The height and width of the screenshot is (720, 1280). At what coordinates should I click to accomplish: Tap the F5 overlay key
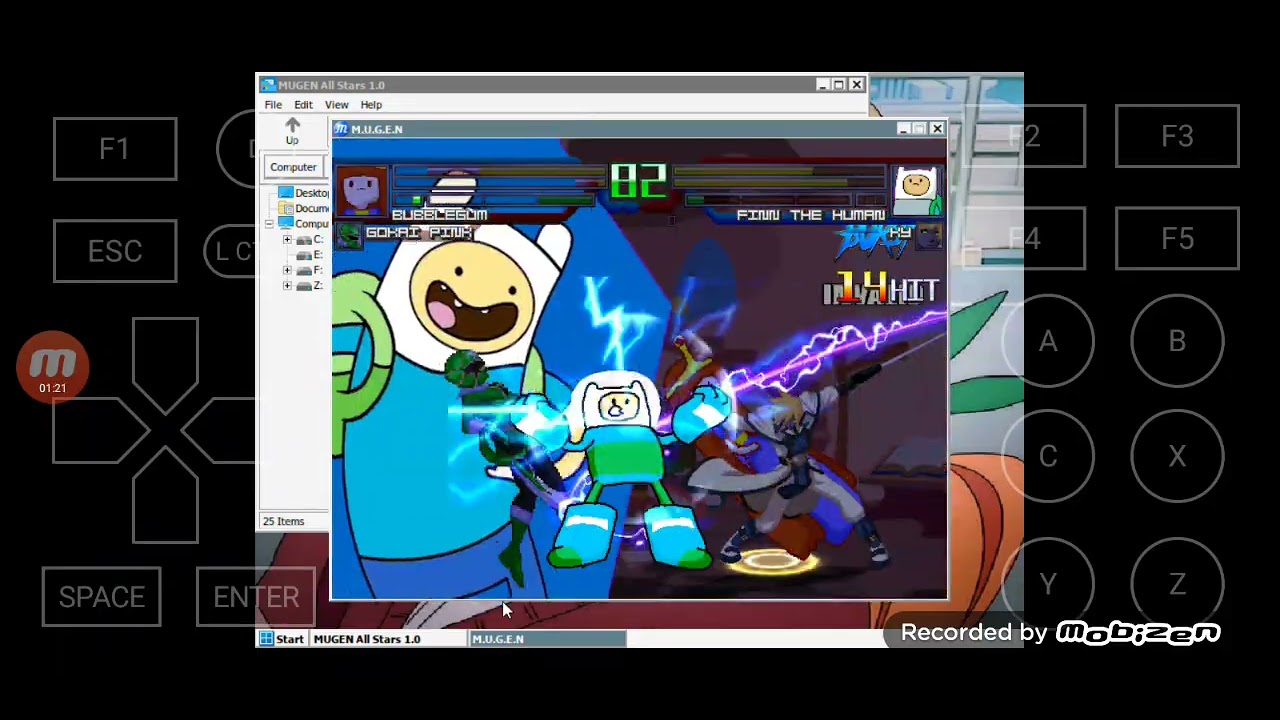pyautogui.click(x=1177, y=239)
